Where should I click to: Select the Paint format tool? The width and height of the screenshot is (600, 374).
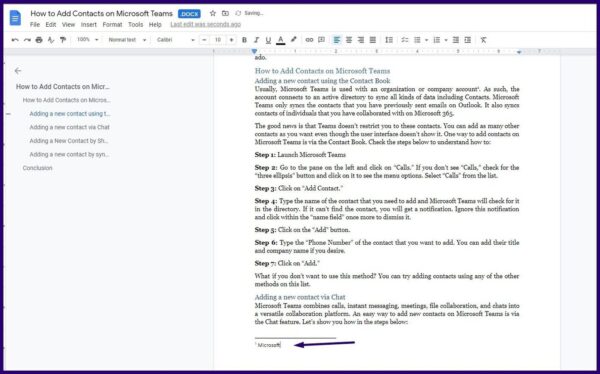(63, 40)
